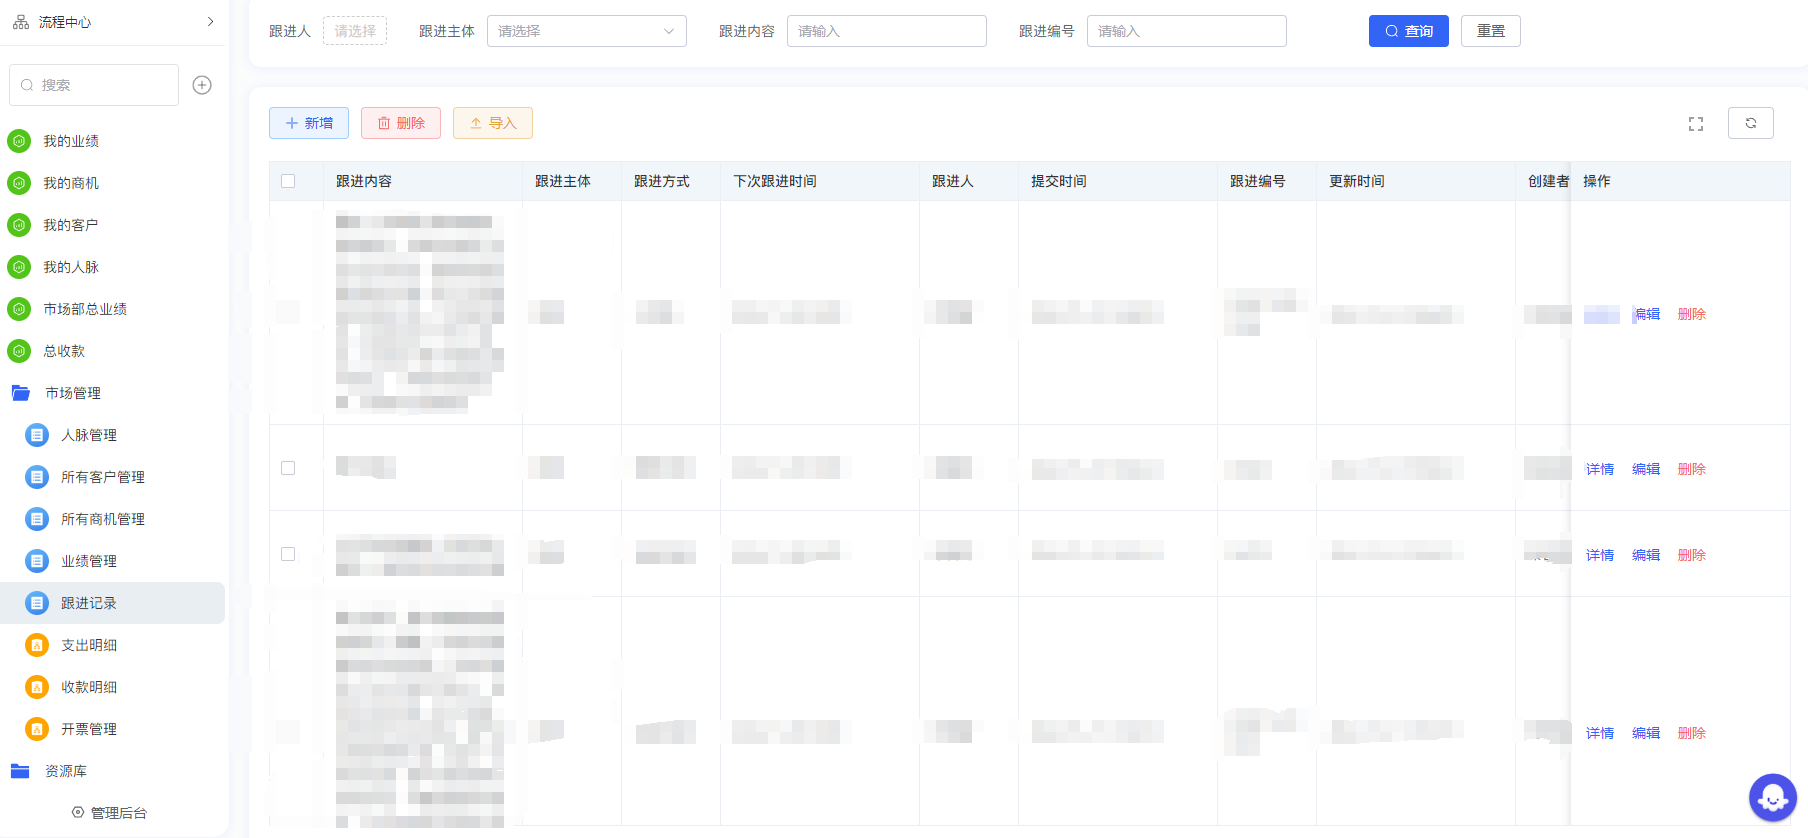The height and width of the screenshot is (838, 1808).
Task: Click the 下次跟进时间 column header
Action: (775, 181)
